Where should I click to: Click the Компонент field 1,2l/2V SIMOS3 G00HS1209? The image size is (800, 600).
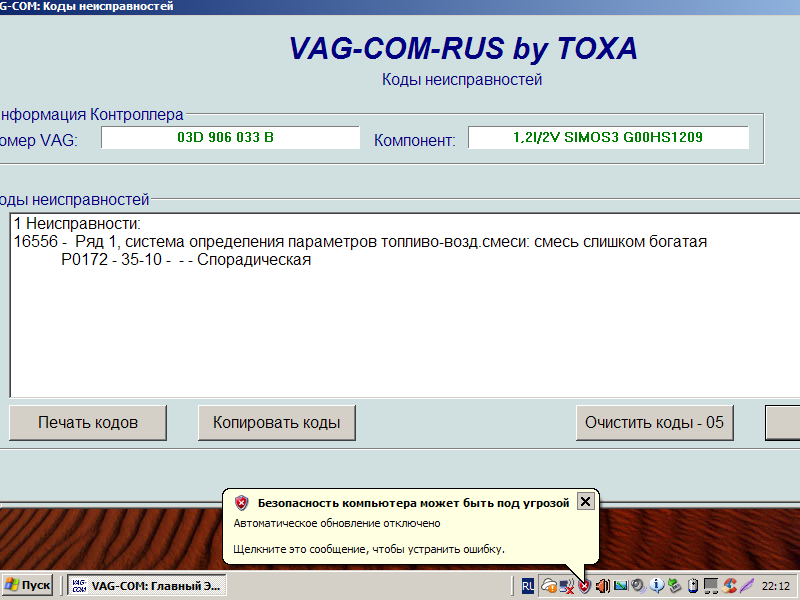(608, 137)
